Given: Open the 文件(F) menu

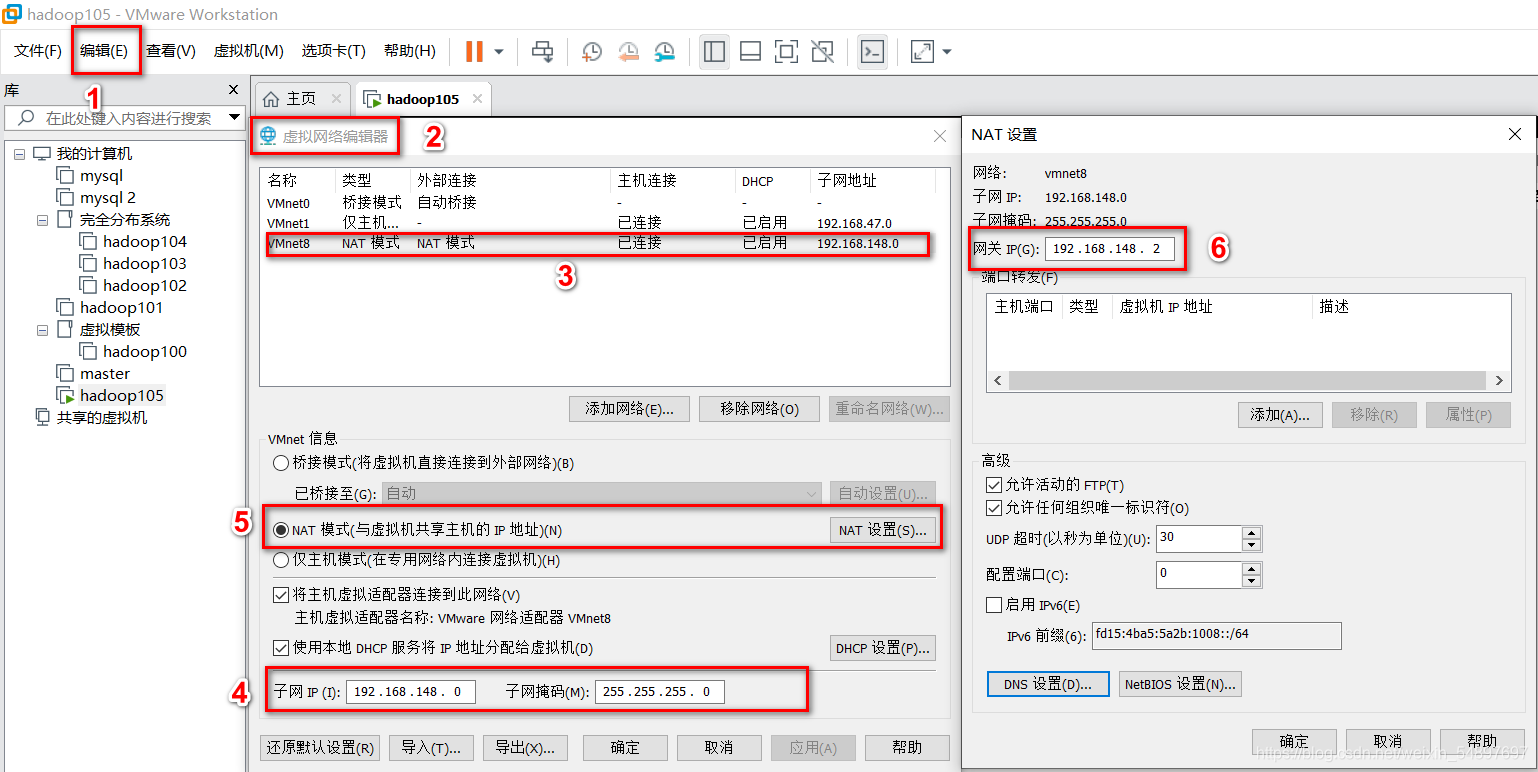Looking at the screenshot, I should (38, 50).
